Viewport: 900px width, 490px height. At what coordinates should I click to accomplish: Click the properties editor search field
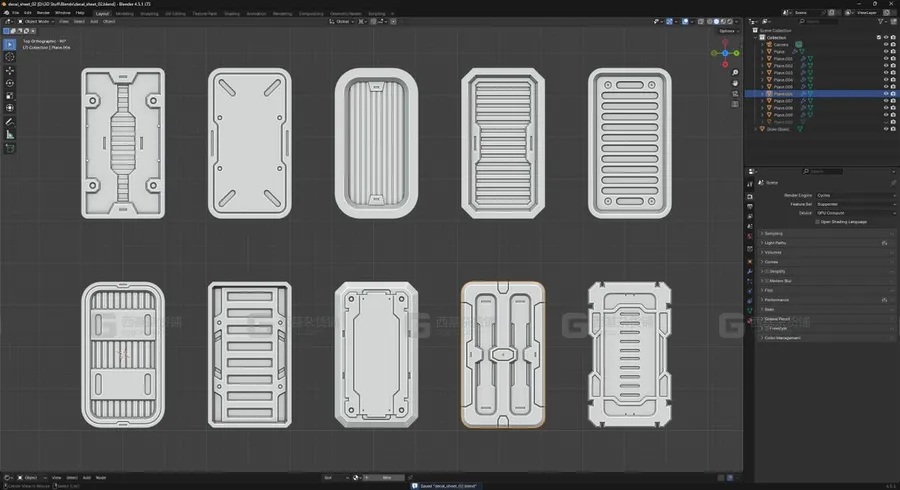click(823, 171)
